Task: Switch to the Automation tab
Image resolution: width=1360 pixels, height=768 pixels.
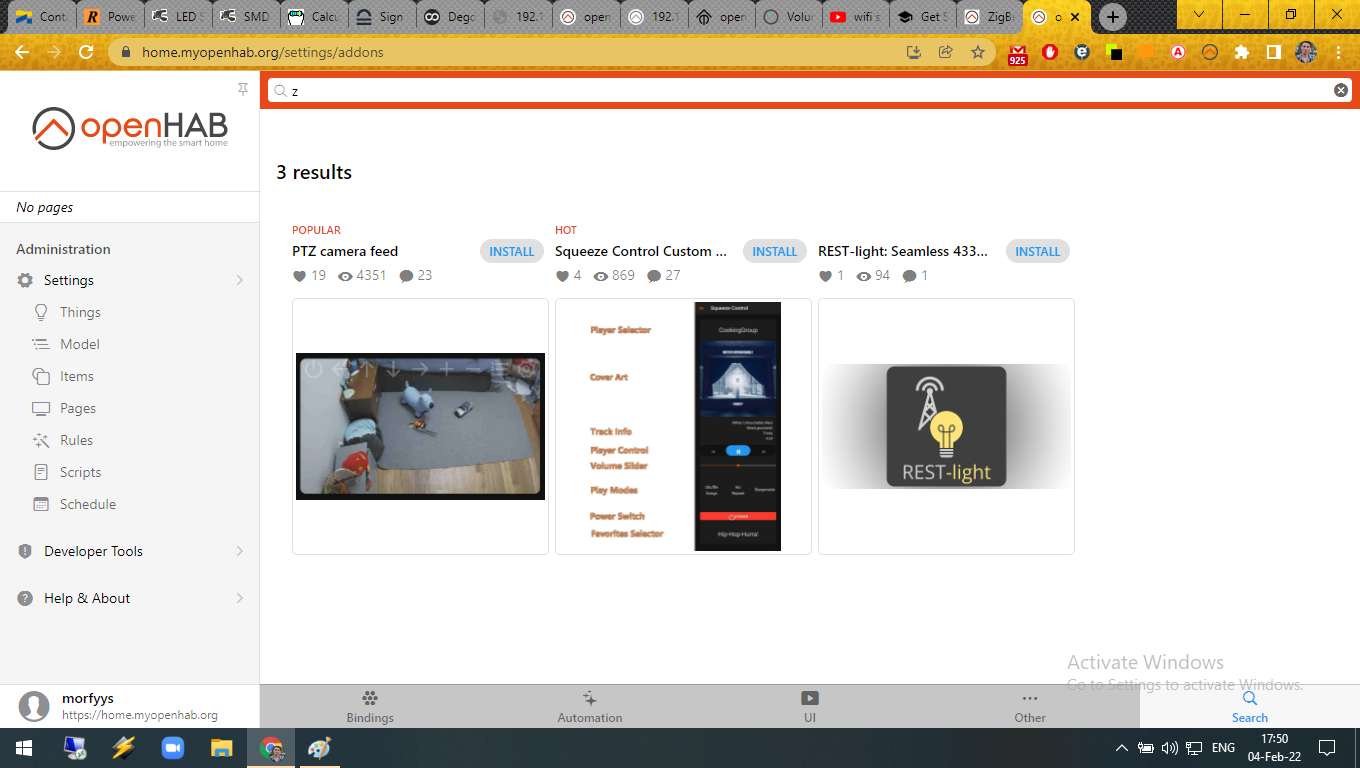Action: click(590, 706)
